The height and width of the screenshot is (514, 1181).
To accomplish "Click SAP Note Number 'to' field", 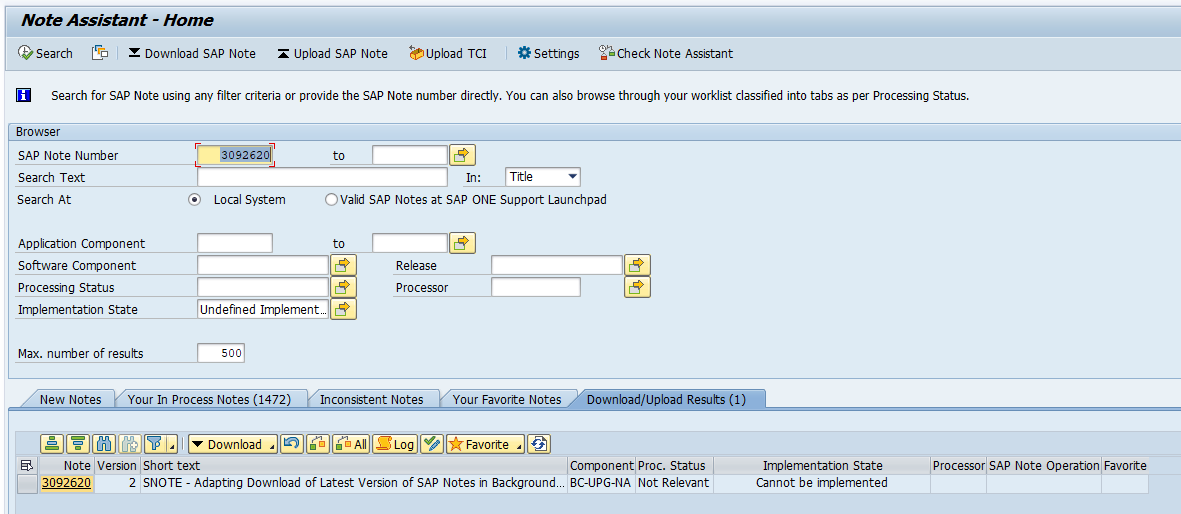I will [410, 155].
